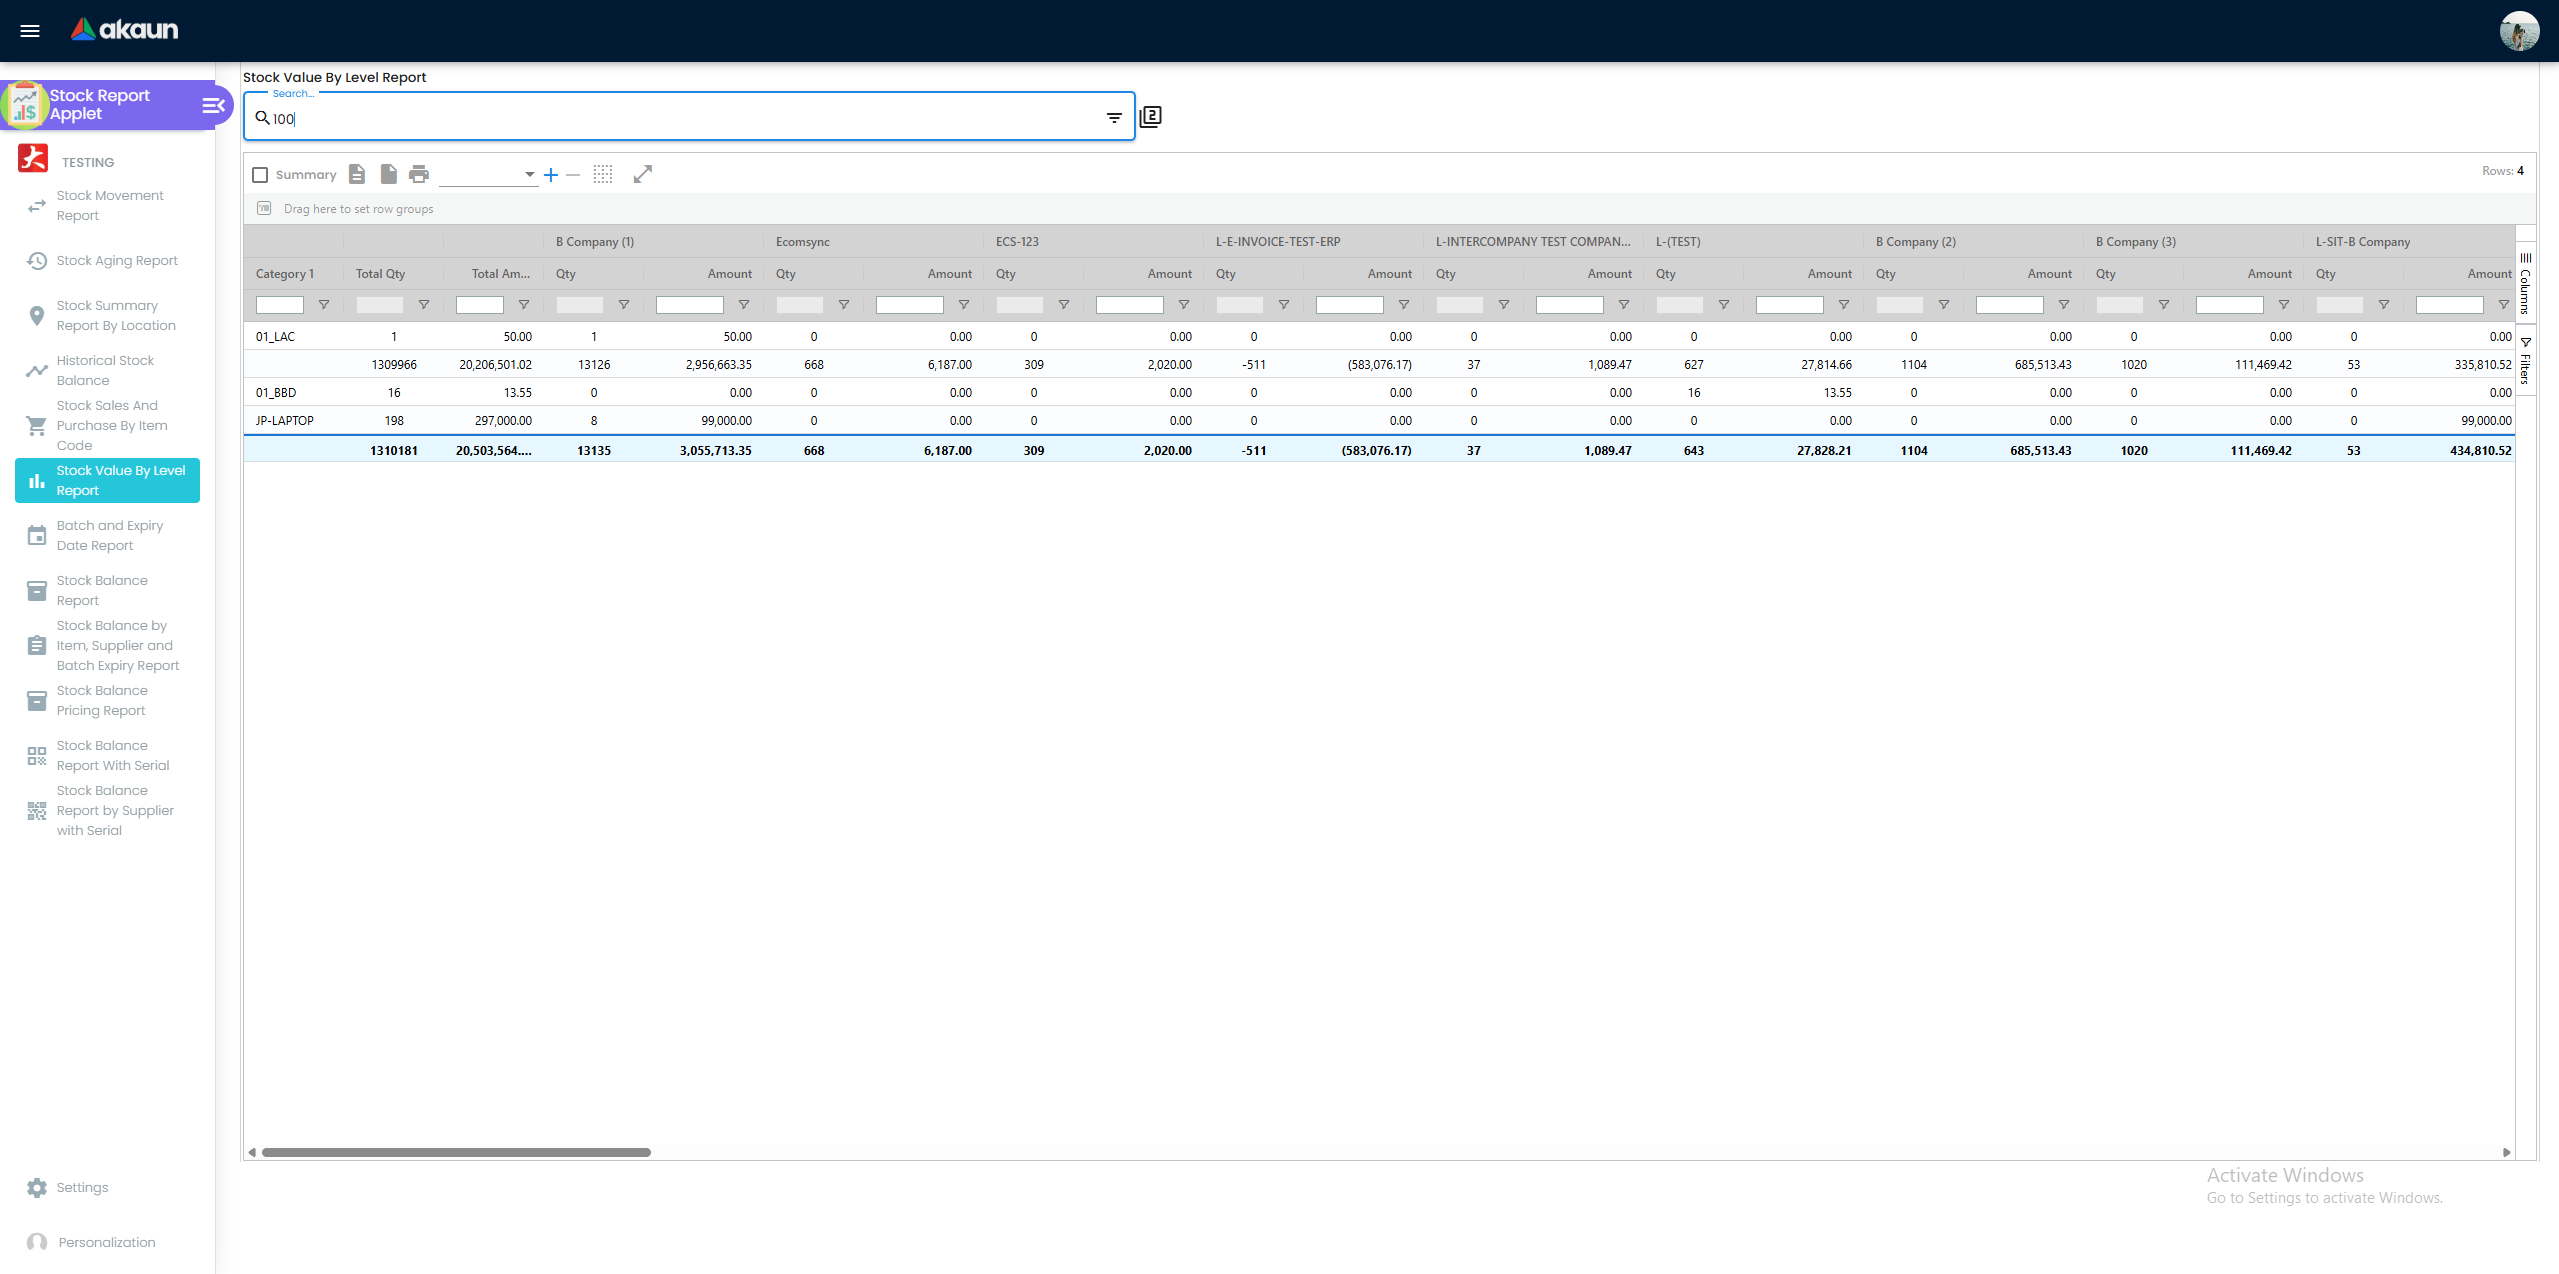The image size is (2559, 1274).
Task: Click the printer icon in the grid toolbar
Action: click(x=419, y=175)
